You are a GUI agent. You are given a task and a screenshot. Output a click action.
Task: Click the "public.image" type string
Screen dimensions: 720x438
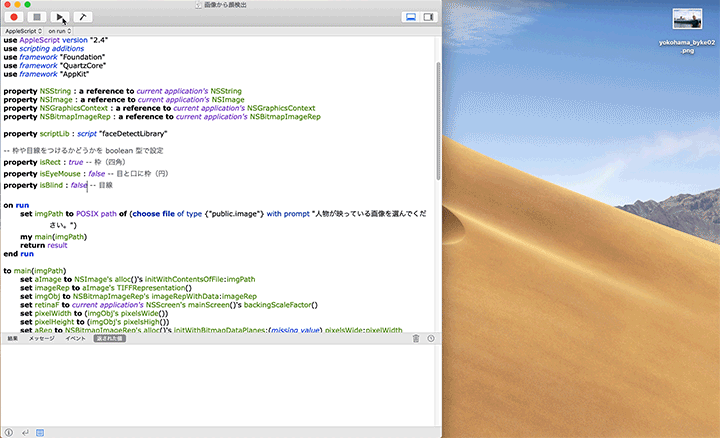pyautogui.click(x=234, y=213)
